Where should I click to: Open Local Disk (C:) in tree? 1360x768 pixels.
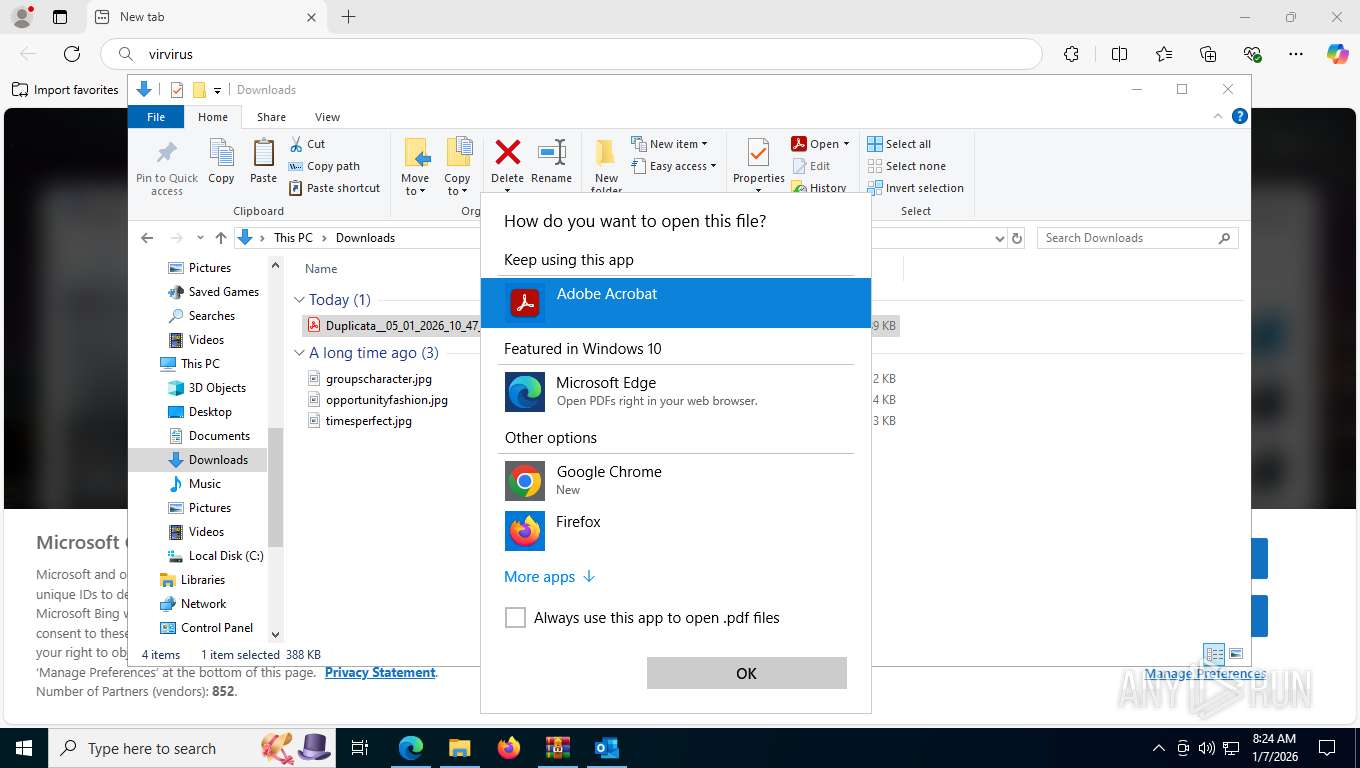[x=215, y=556]
